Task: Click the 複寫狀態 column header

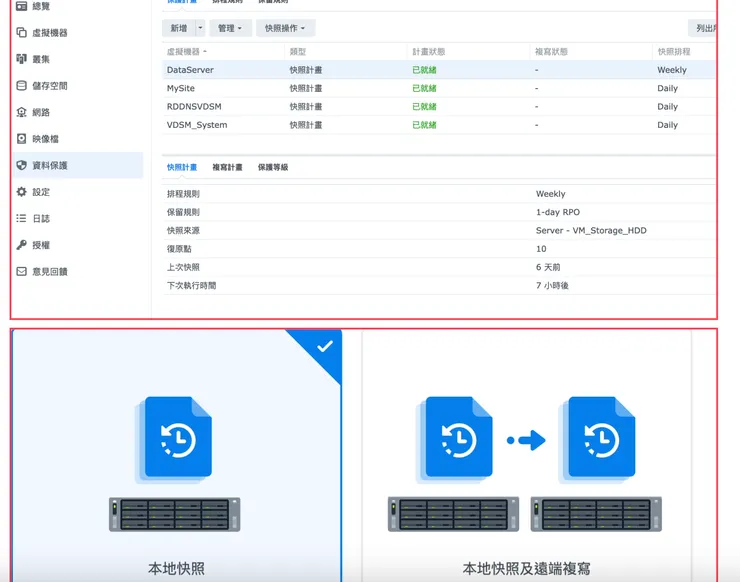Action: tap(551, 51)
